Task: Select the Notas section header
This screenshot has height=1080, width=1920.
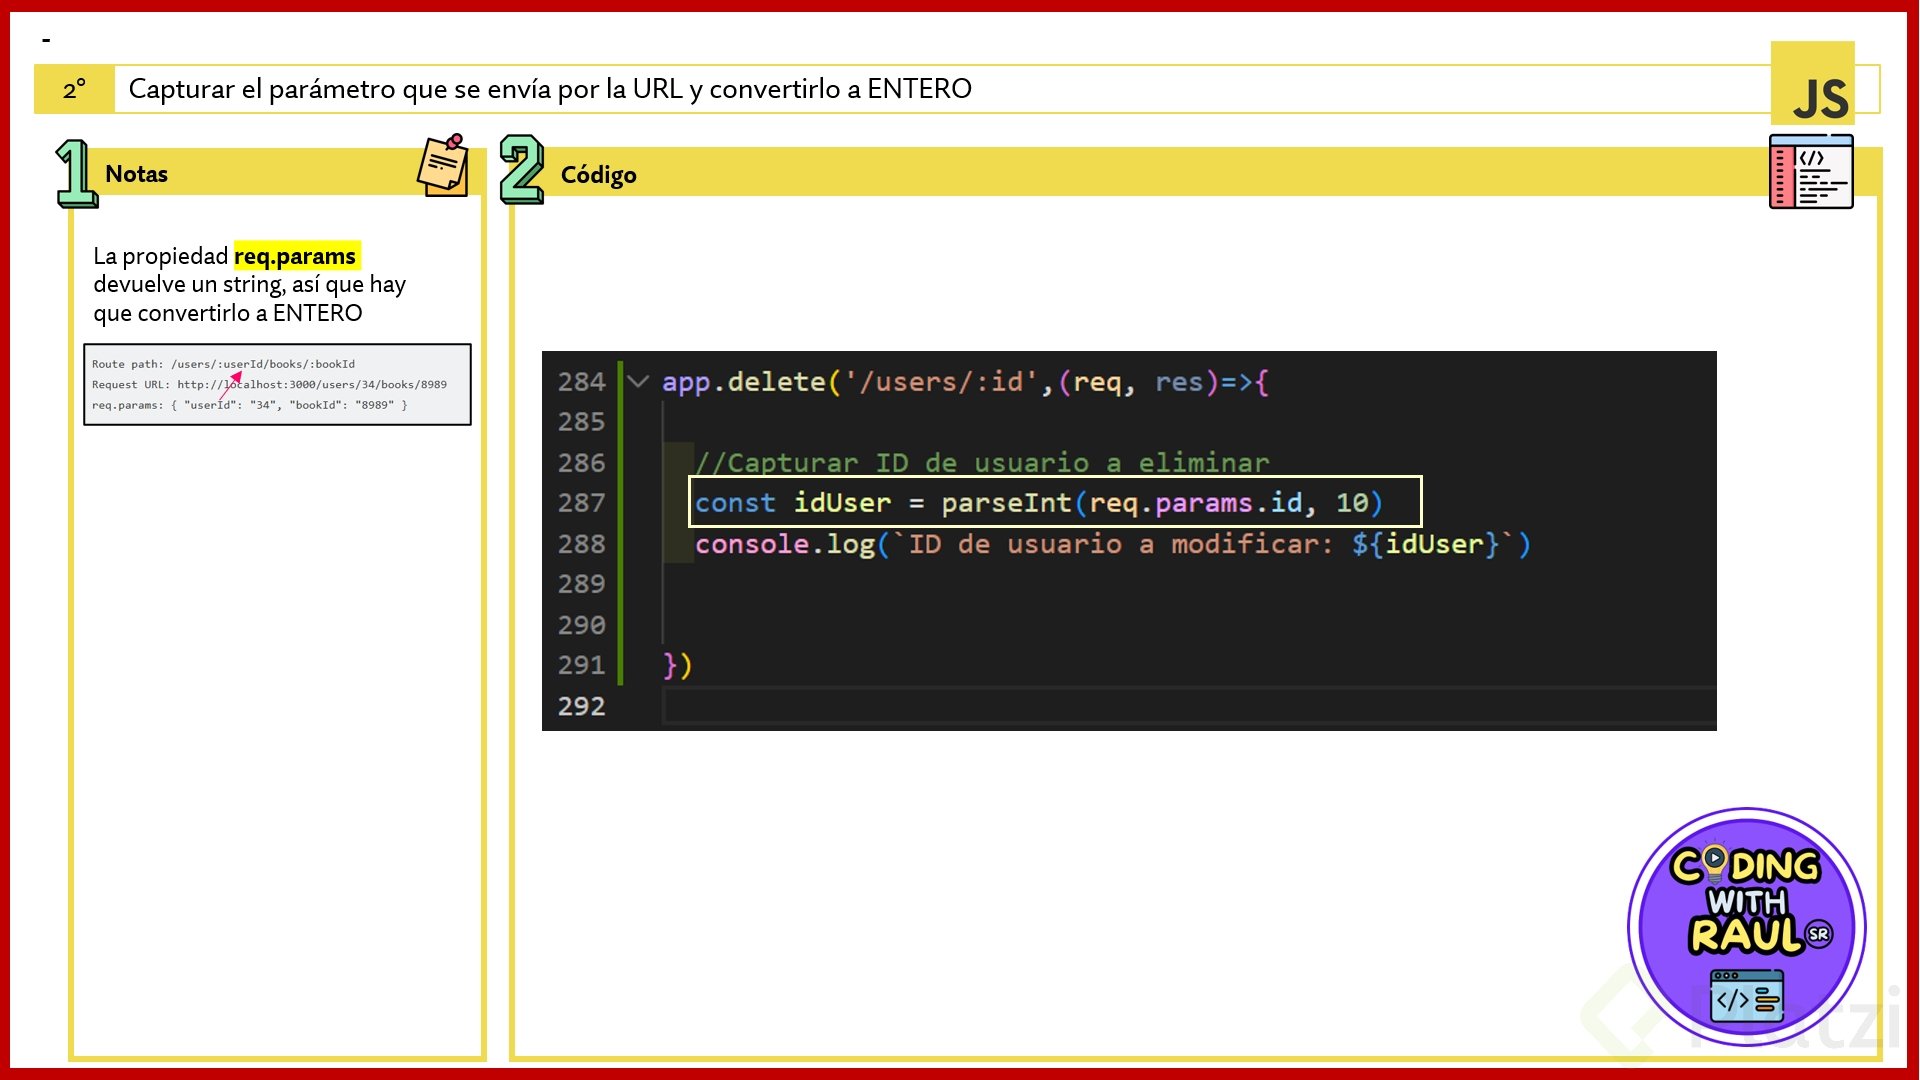Action: pyautogui.click(x=137, y=174)
